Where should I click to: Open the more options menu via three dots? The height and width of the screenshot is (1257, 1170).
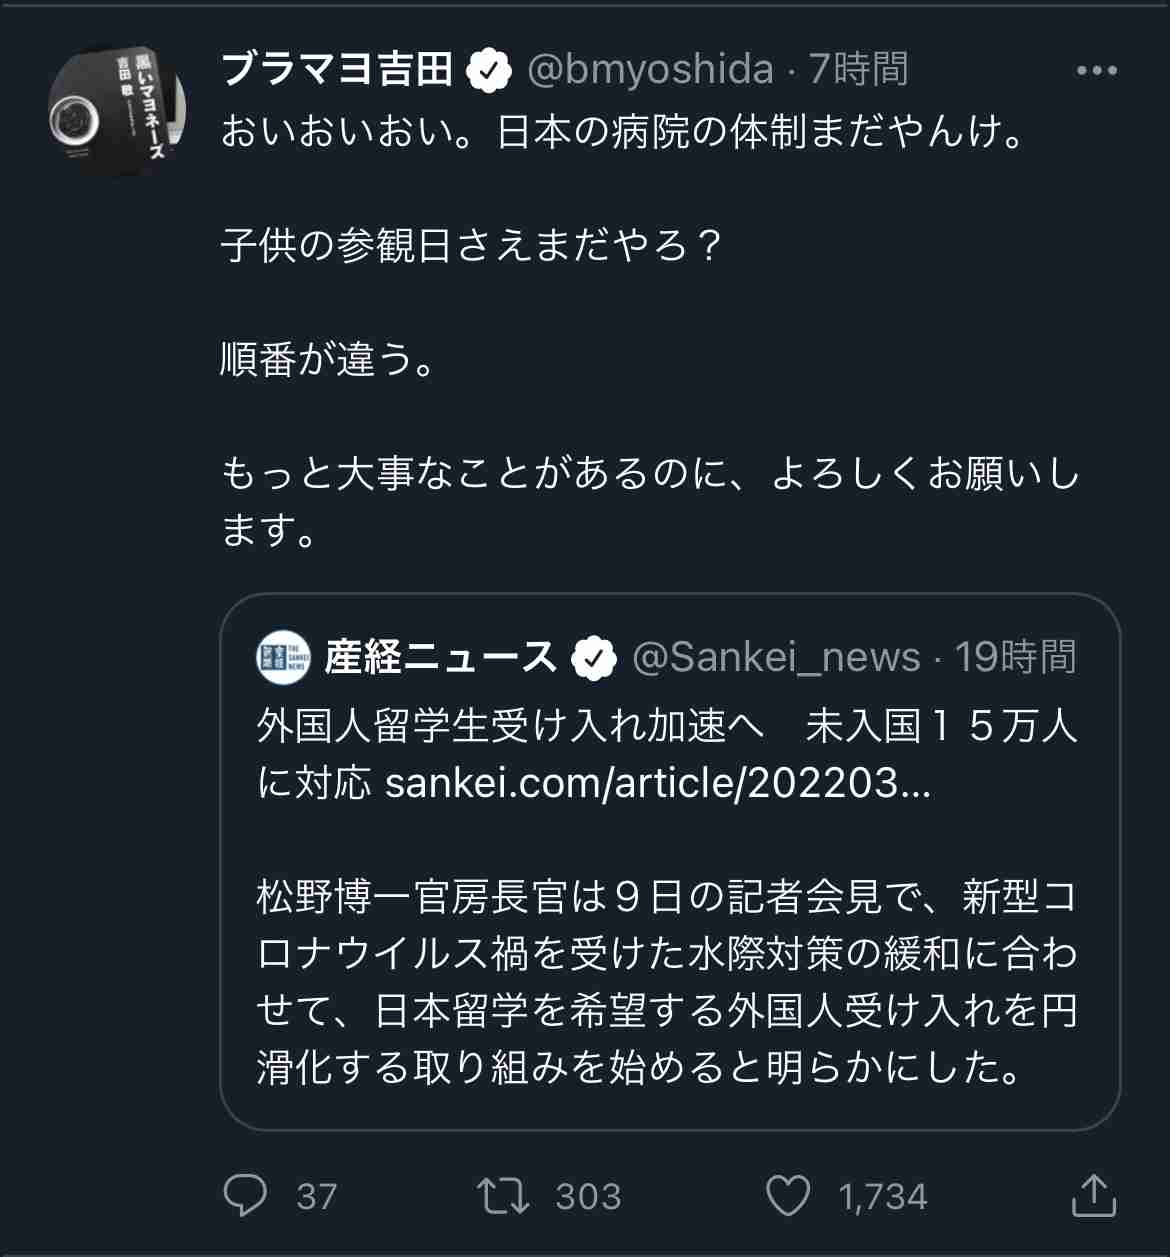(x=1098, y=70)
